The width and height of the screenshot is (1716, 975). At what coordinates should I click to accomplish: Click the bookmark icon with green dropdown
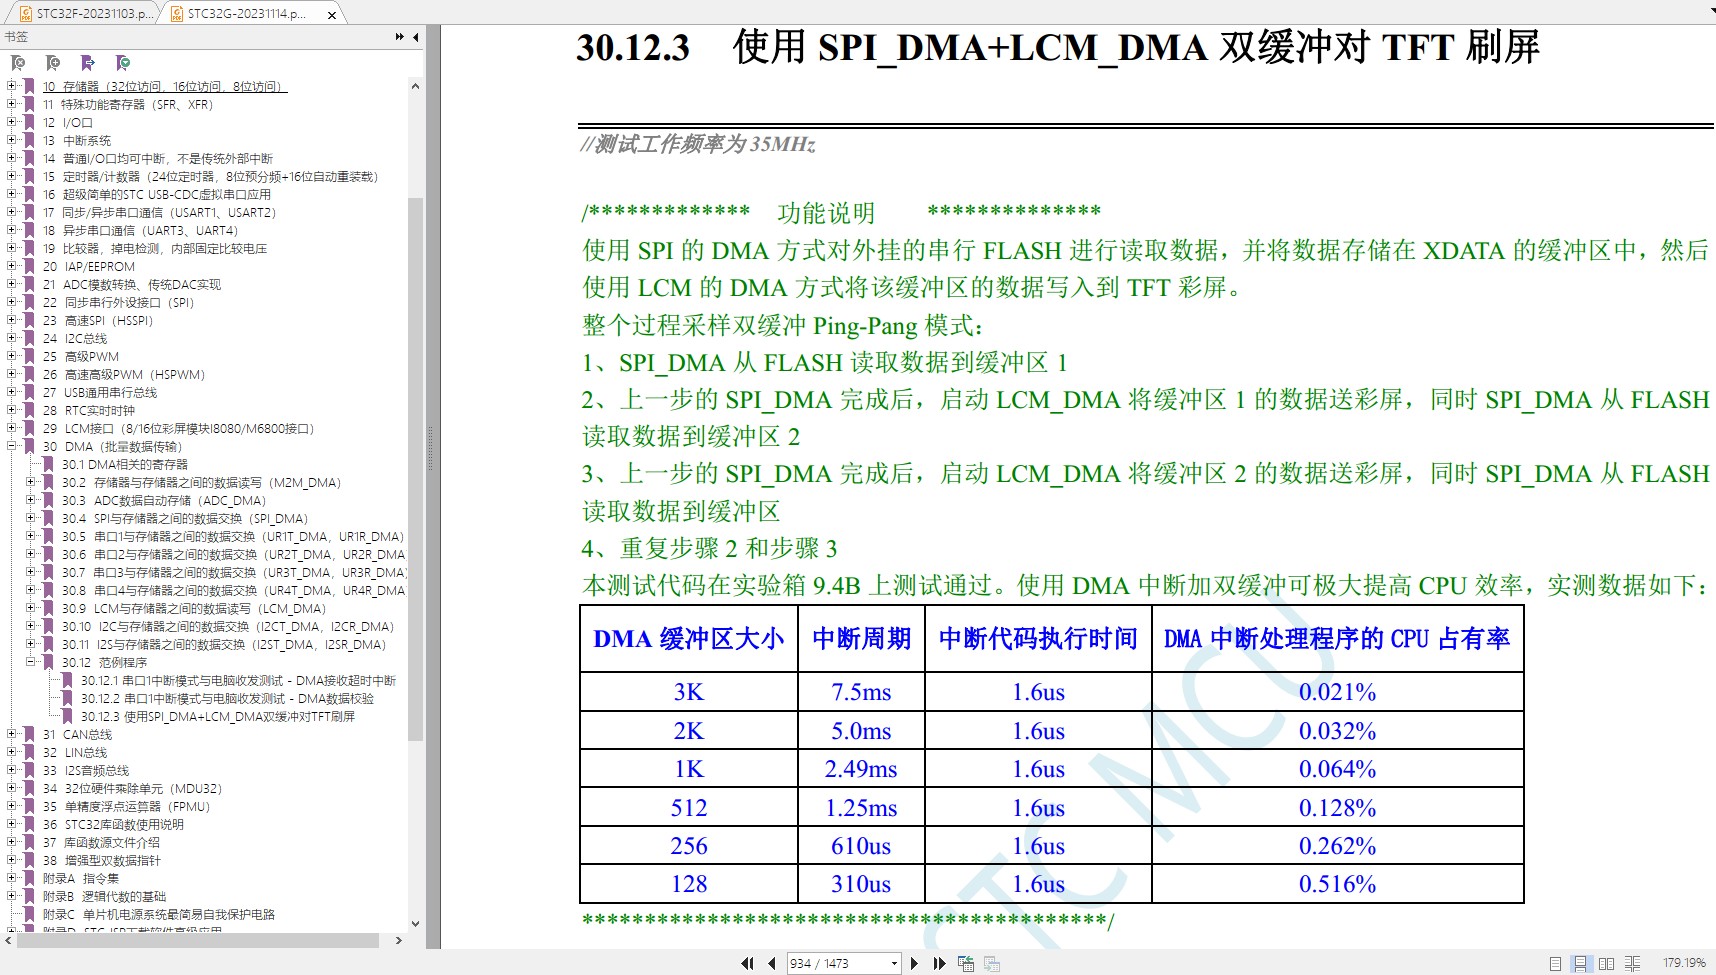123,63
